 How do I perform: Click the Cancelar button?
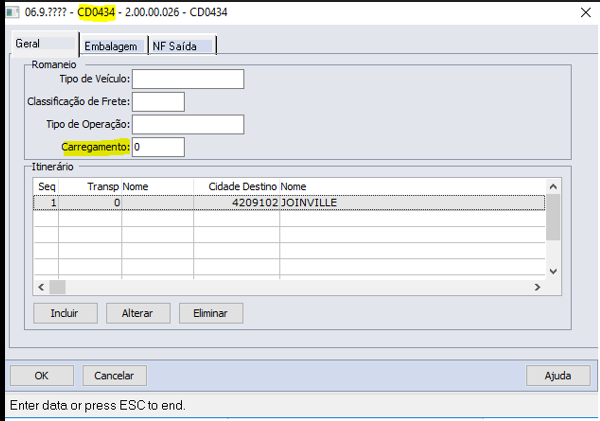coord(114,375)
